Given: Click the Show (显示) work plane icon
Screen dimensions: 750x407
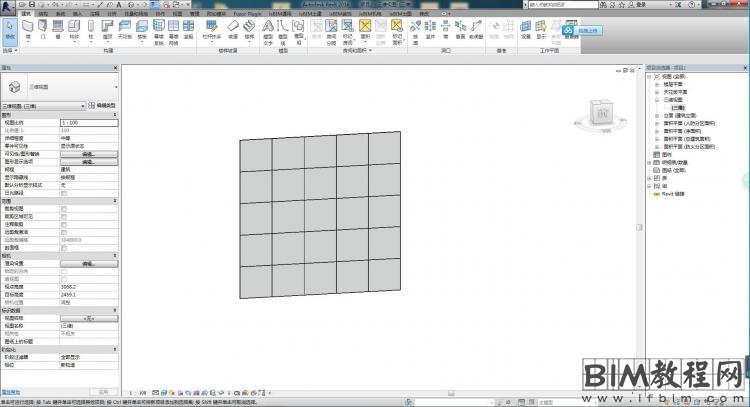Looking at the screenshot, I should [541, 28].
